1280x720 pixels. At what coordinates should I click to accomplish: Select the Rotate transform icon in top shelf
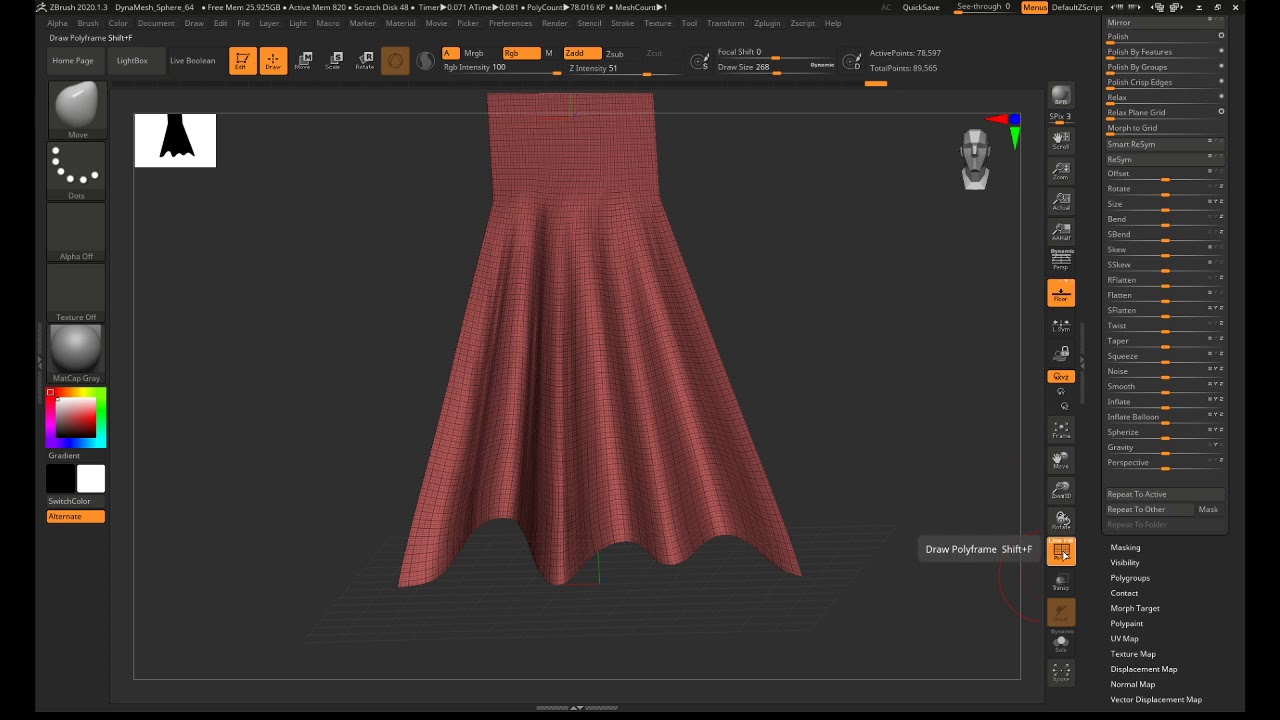click(x=365, y=61)
